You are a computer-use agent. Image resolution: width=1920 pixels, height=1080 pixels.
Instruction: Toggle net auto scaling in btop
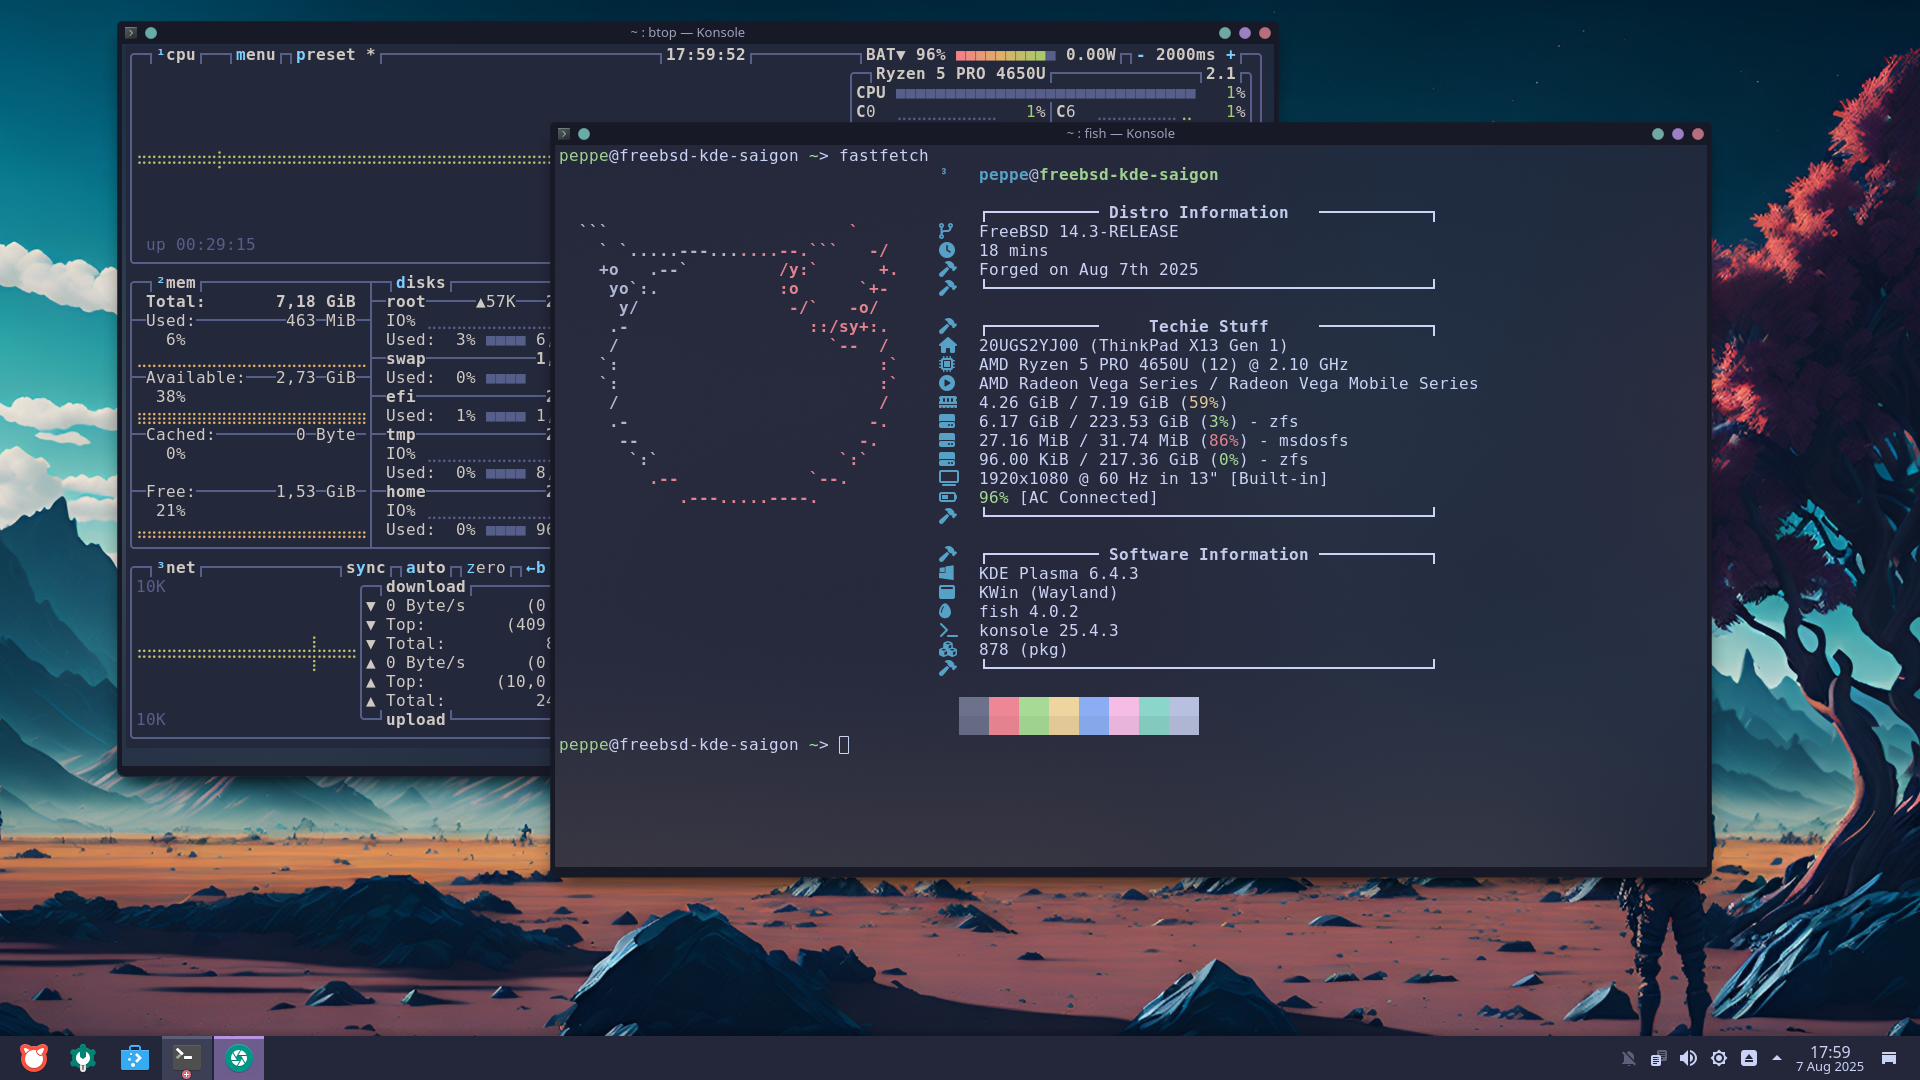(425, 568)
